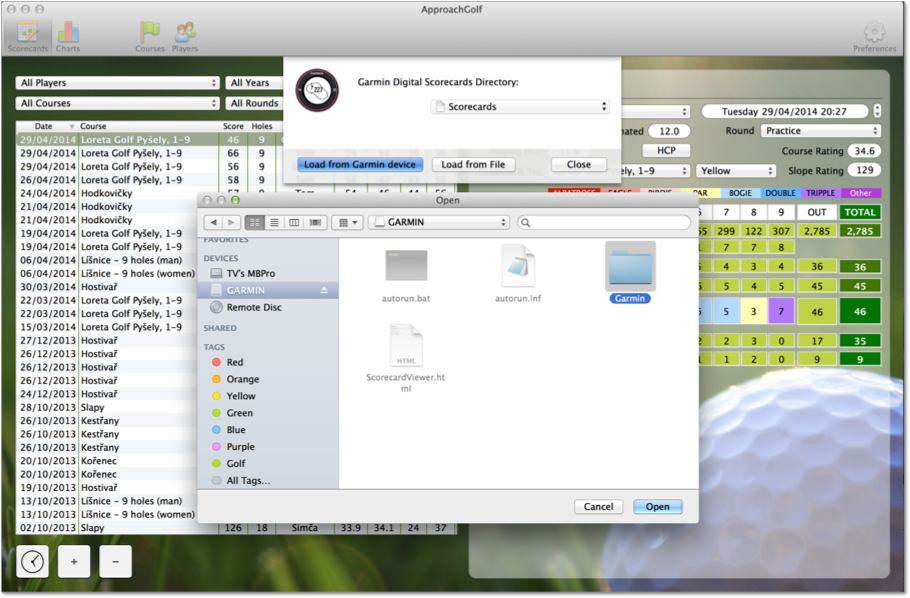
Task: Open the All Rounds filter dropdown
Action: (x=254, y=103)
